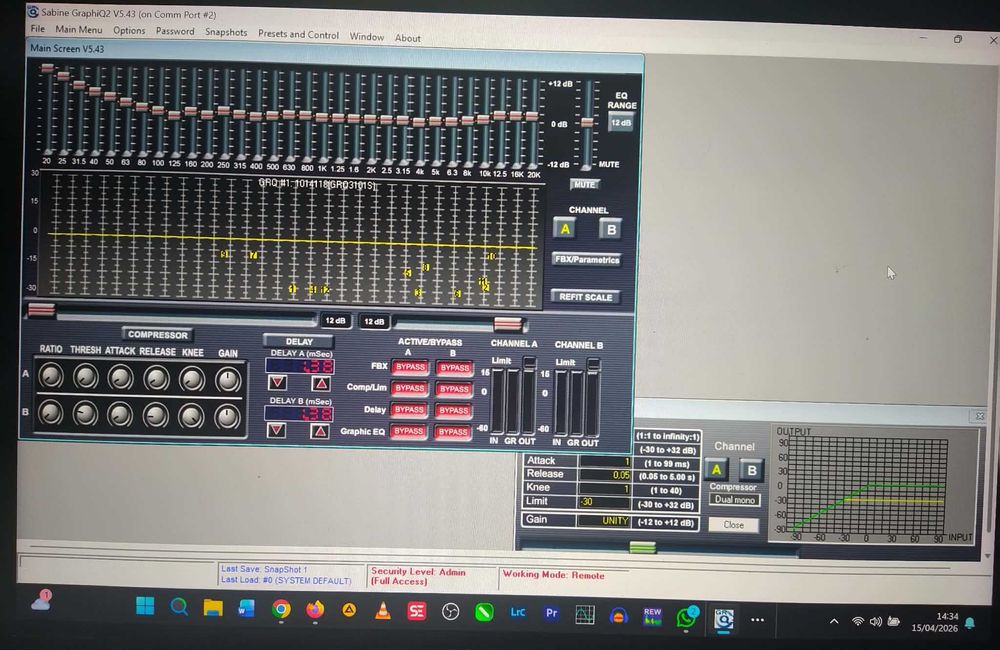This screenshot has width=1000, height=650.
Task: Toggle FBX bypass for channel B
Action: (454, 368)
